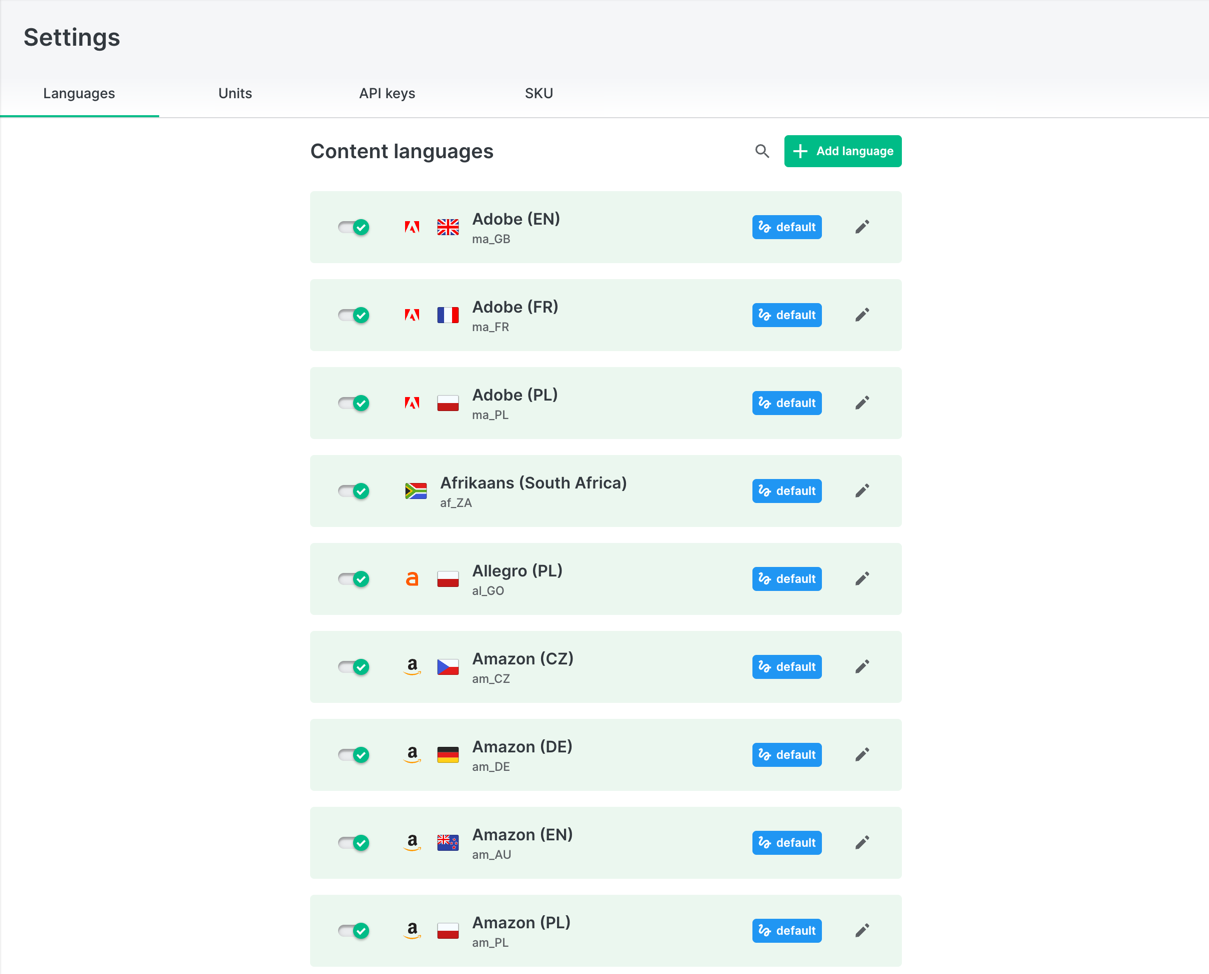Disable the Adobe (PL) language toggle
The image size is (1209, 974).
point(354,403)
